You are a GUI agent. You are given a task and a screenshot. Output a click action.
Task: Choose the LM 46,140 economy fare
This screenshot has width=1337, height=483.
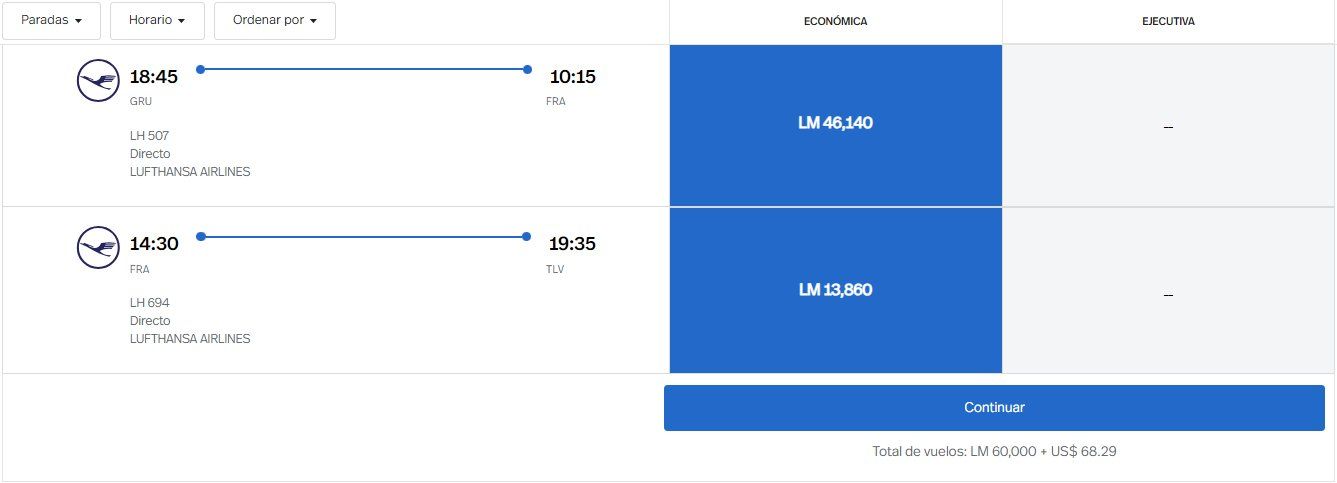(835, 124)
